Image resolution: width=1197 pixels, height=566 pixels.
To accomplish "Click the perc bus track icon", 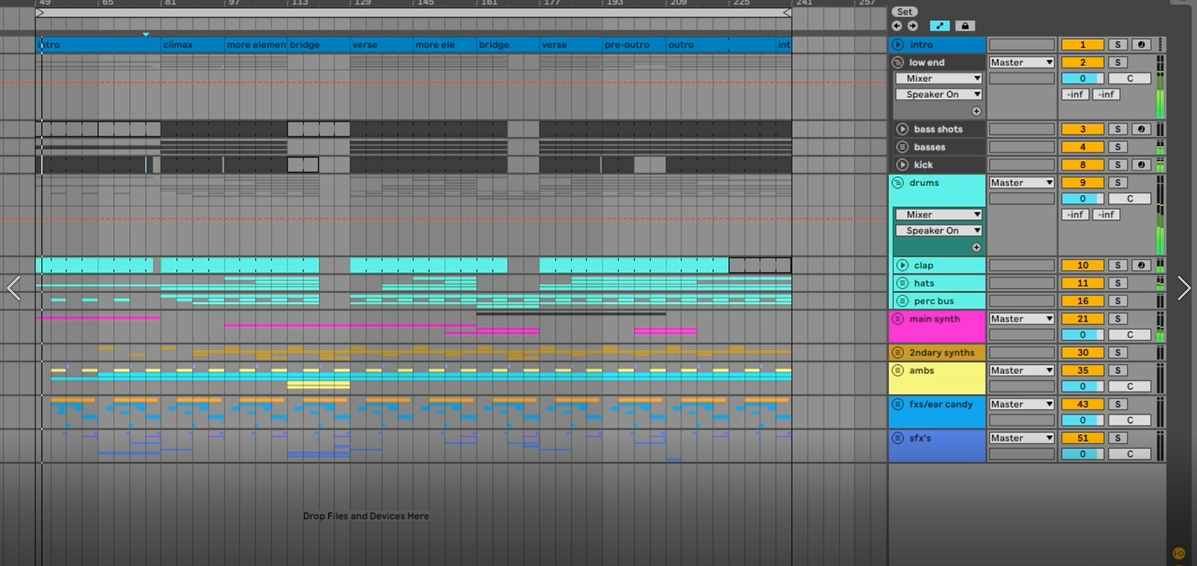I will (x=902, y=301).
